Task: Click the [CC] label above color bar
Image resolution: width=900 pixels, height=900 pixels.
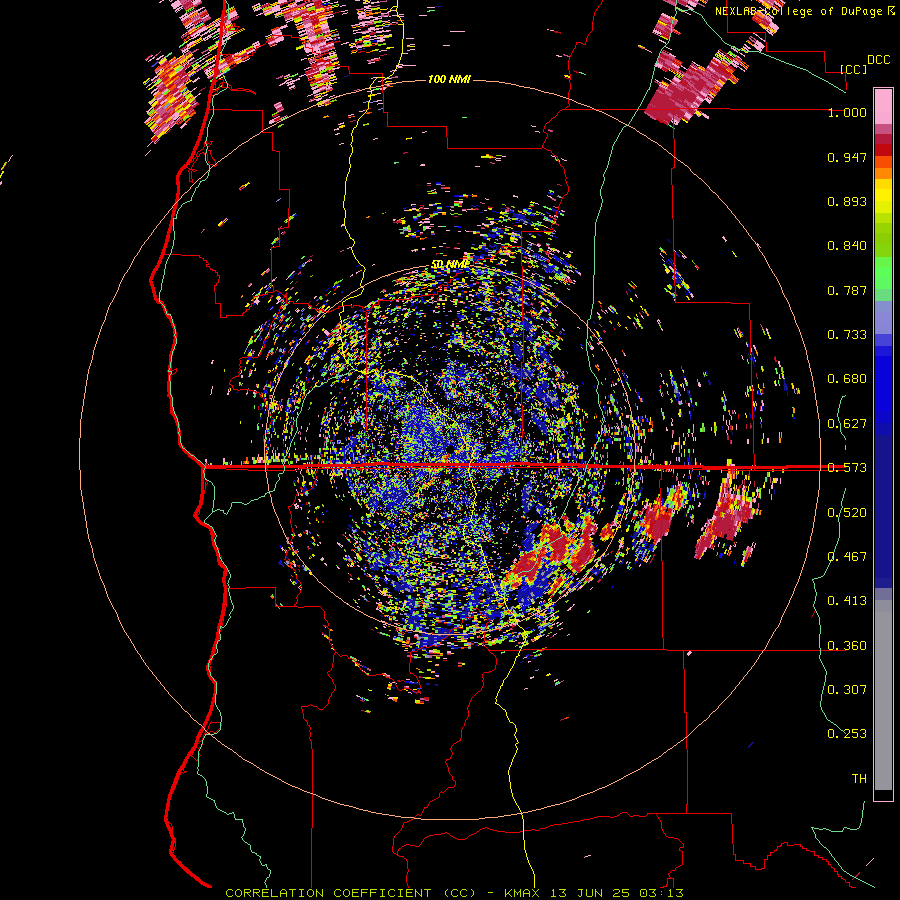Action: click(854, 69)
